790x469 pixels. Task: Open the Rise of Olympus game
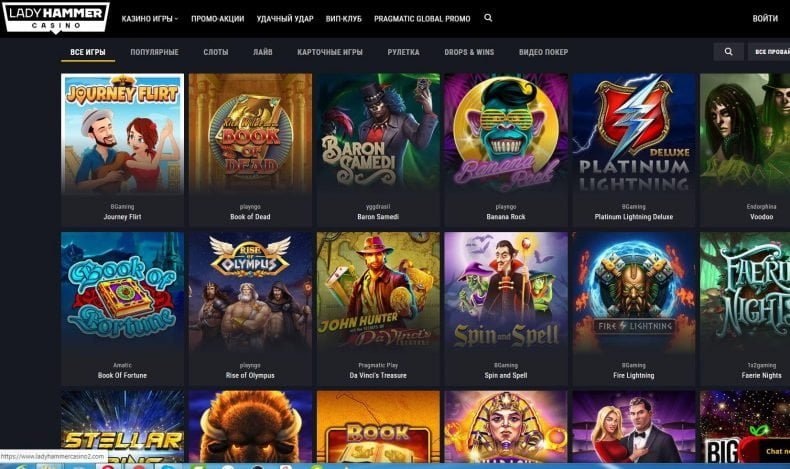[250, 292]
